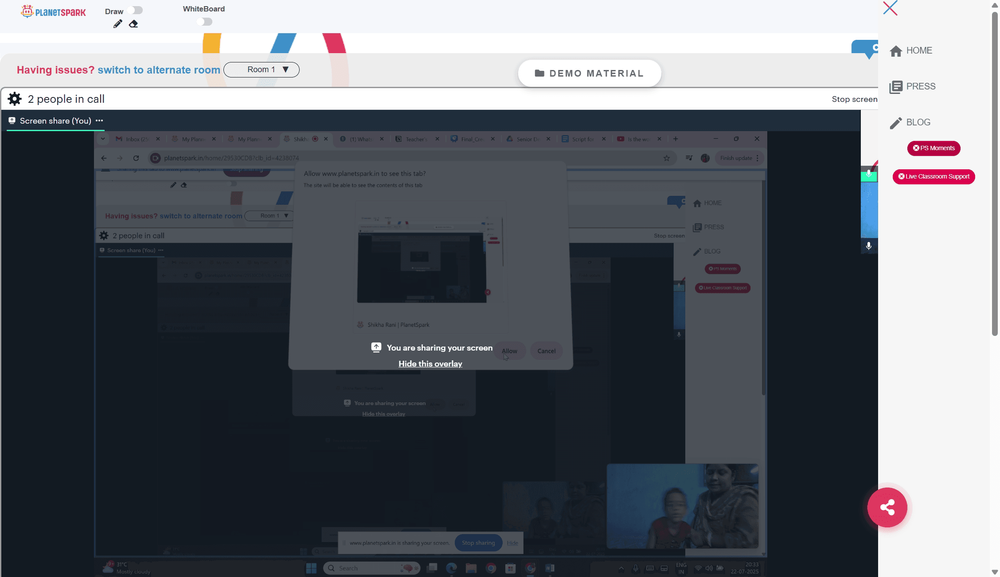
Task: Open new tab plus in shared browser
Action: click(675, 139)
